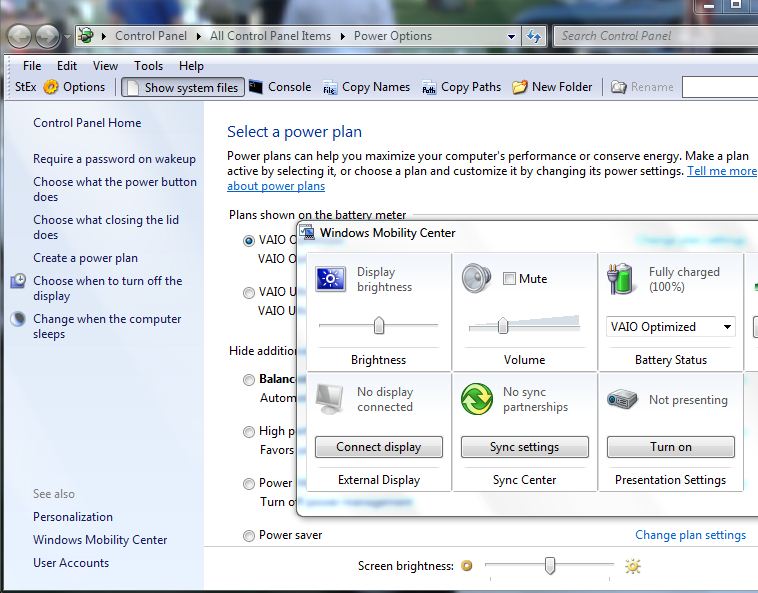Open the File menu
758x593 pixels.
tap(32, 66)
